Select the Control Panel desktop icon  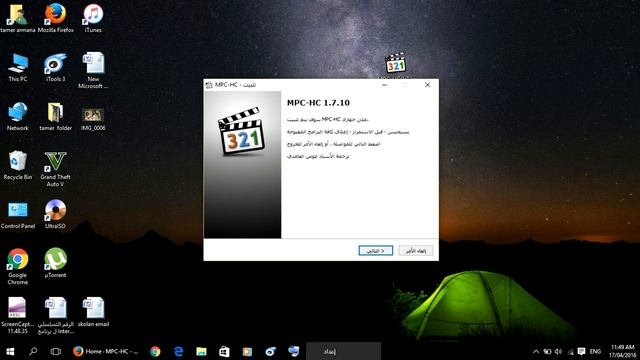click(x=18, y=214)
